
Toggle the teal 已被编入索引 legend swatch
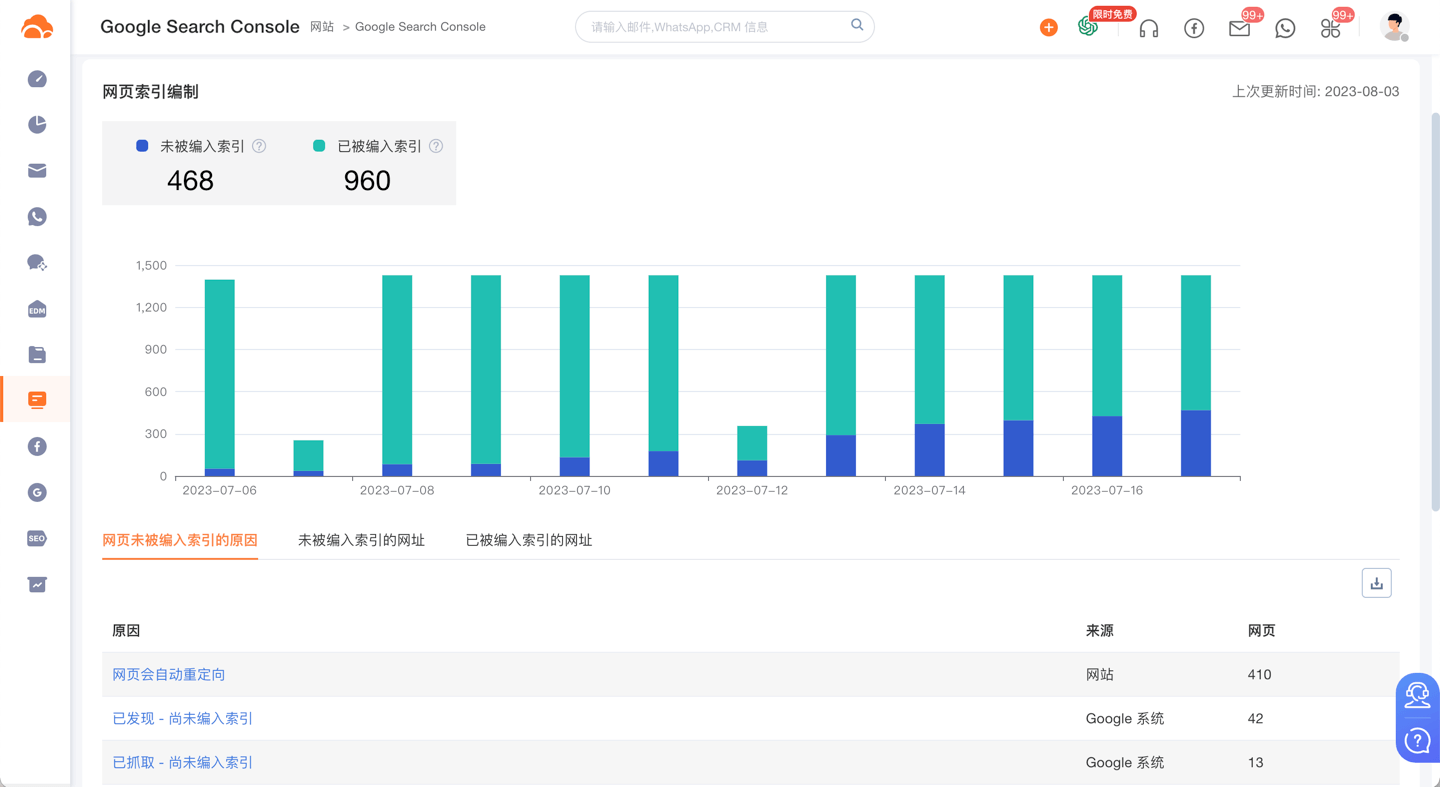(x=319, y=146)
